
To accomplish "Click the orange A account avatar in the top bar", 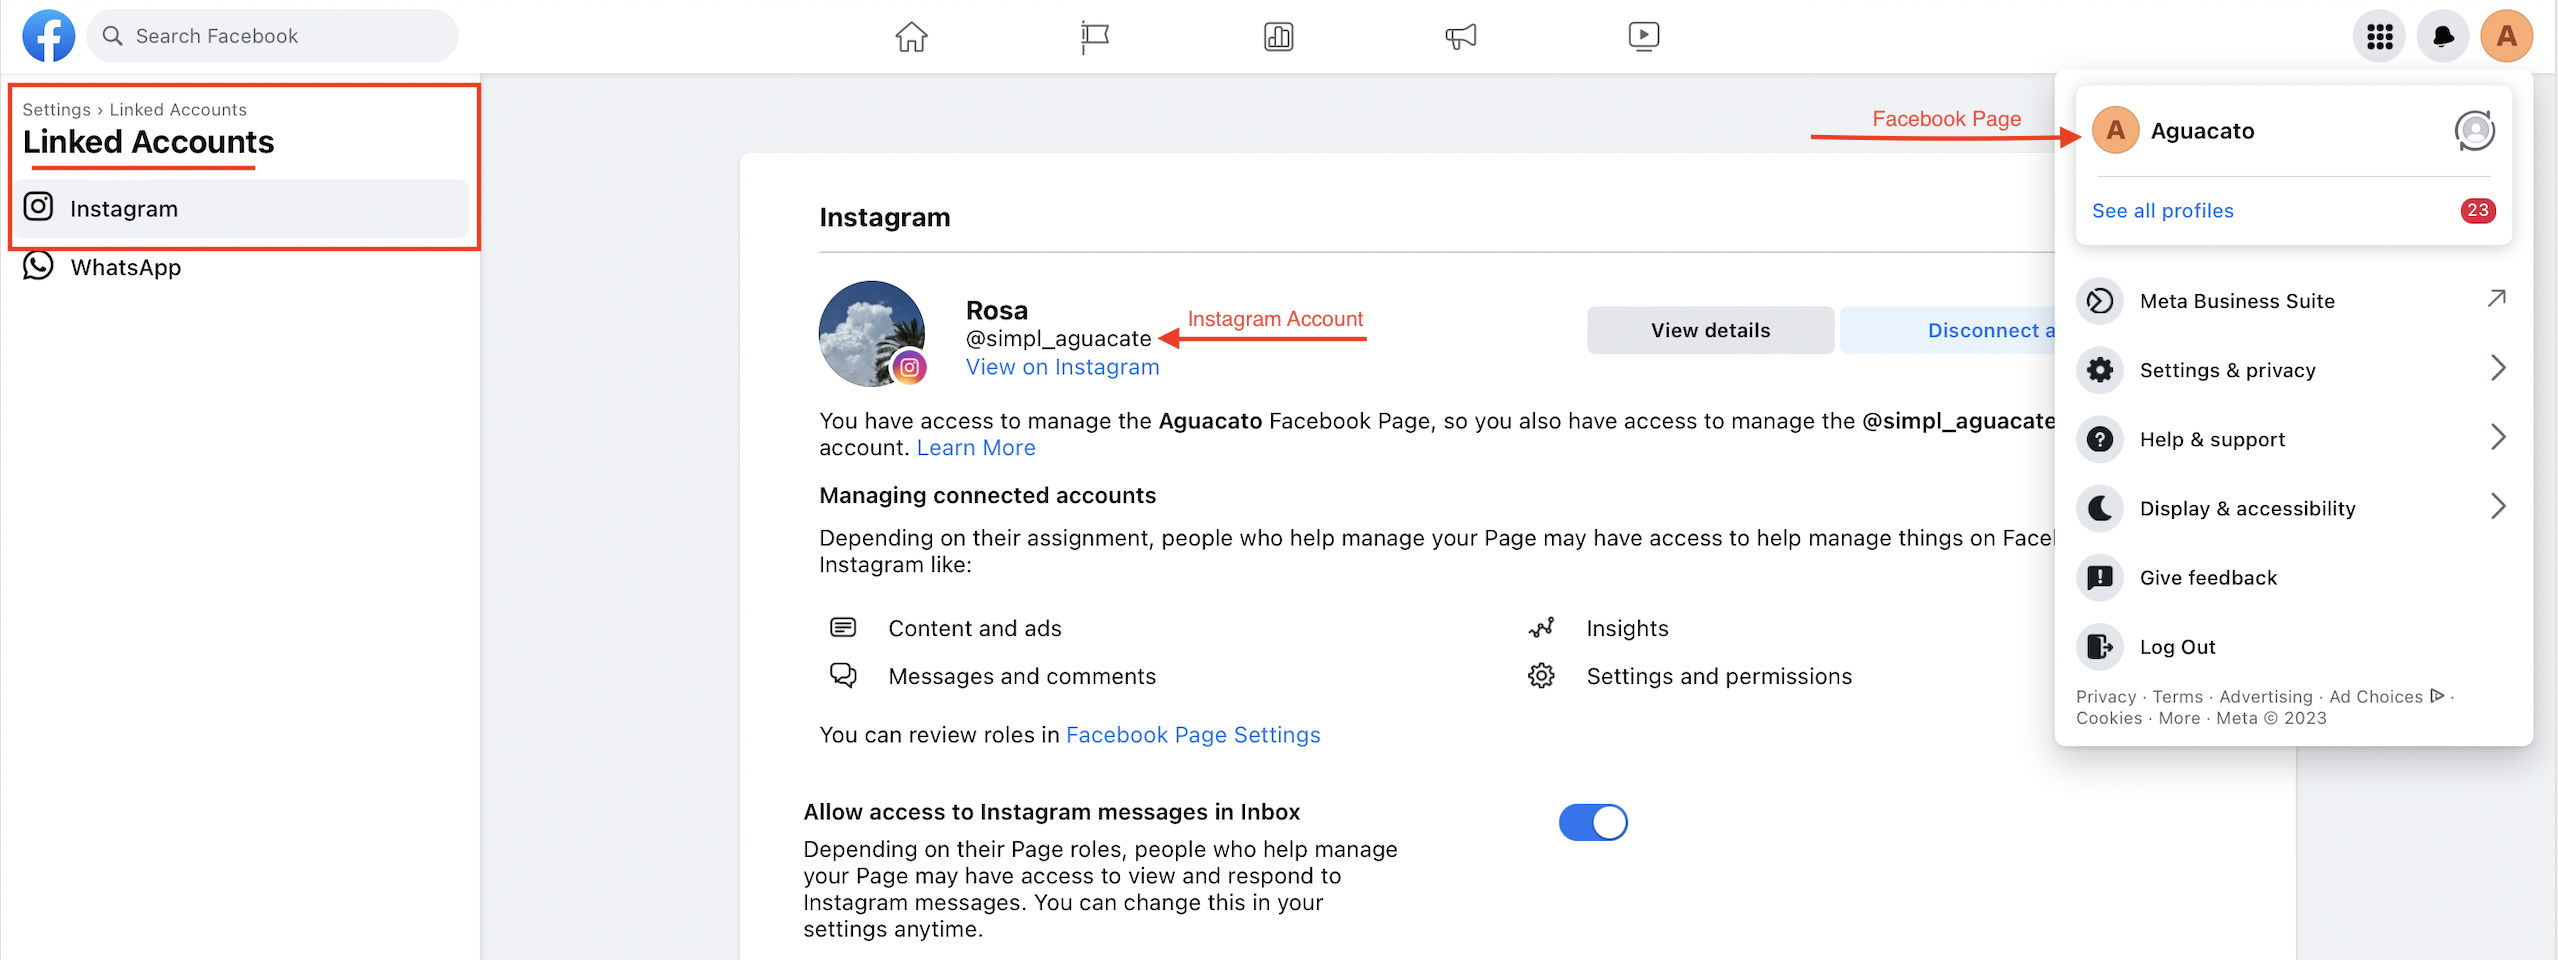I will [x=2507, y=36].
